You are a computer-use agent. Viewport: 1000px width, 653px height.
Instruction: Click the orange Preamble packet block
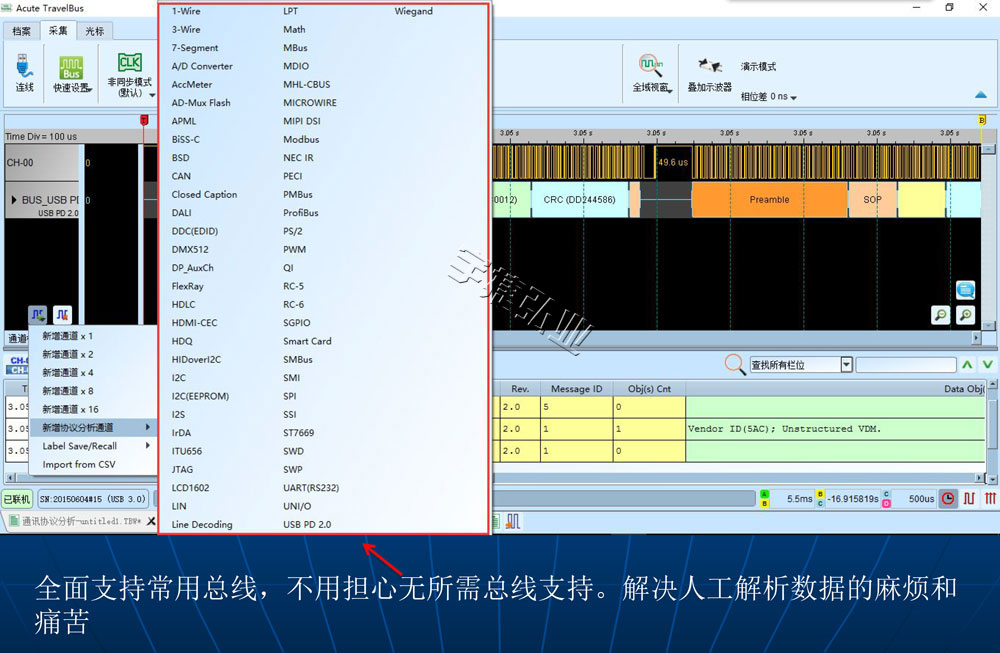pos(769,200)
